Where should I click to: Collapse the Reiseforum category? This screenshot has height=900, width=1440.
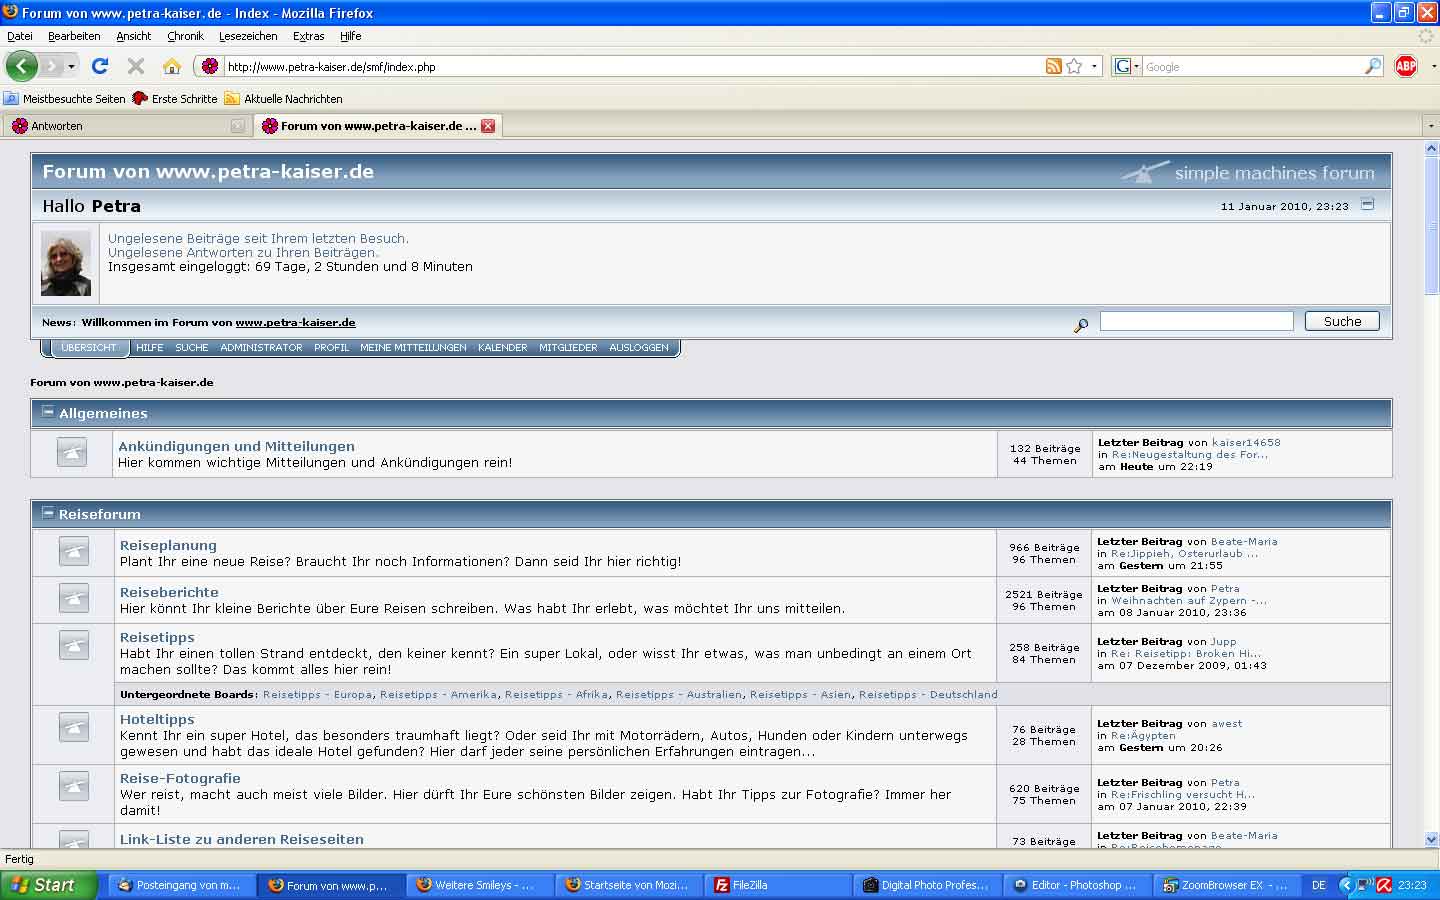pos(47,513)
